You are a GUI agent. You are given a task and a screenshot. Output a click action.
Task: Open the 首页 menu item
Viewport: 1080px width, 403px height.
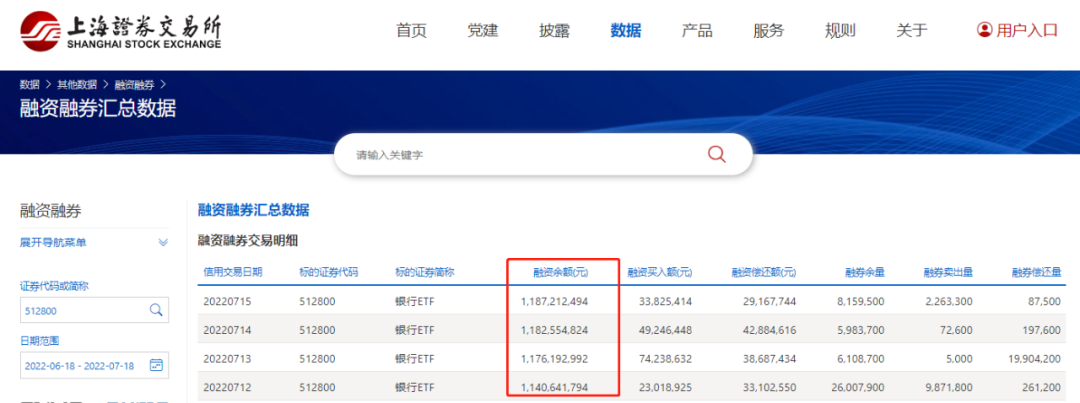pyautogui.click(x=411, y=30)
